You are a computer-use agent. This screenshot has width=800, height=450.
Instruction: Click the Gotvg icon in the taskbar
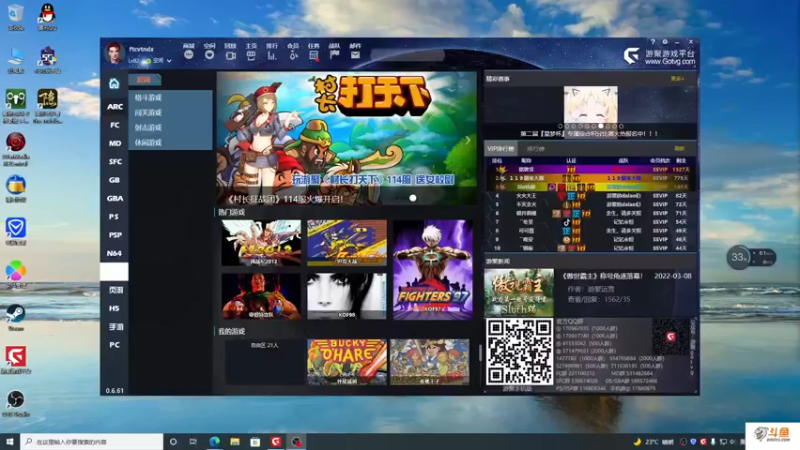(276, 442)
